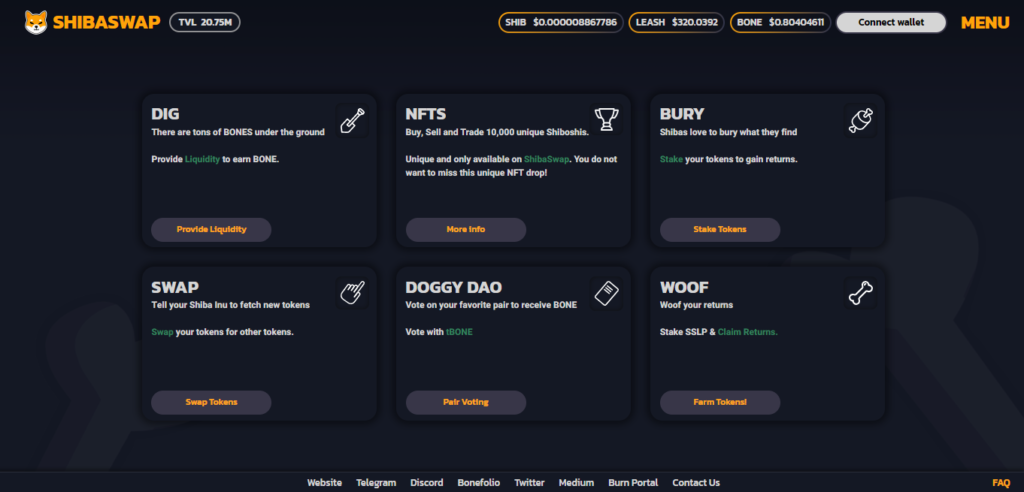The height and width of the screenshot is (492, 1024).
Task: Click the BURY card heading
Action: click(x=682, y=114)
